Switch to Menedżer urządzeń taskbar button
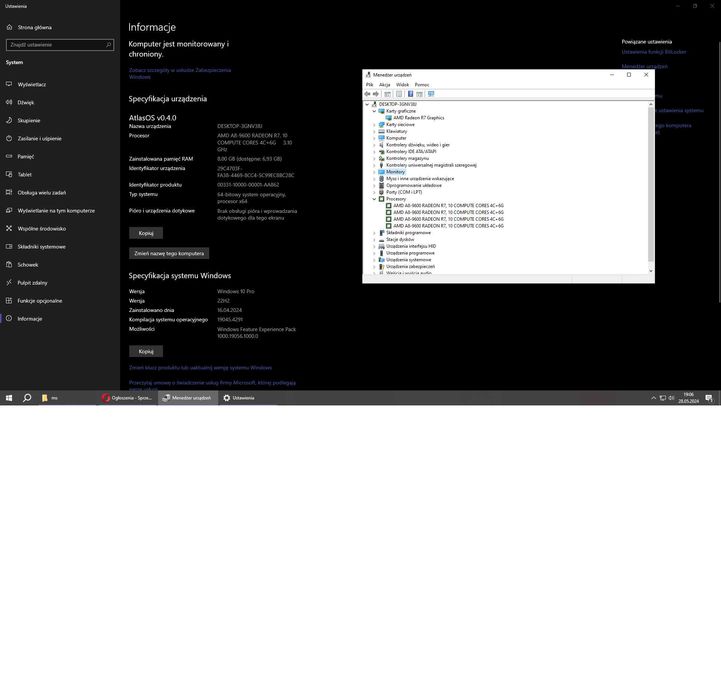The height and width of the screenshot is (699, 721). tap(188, 398)
